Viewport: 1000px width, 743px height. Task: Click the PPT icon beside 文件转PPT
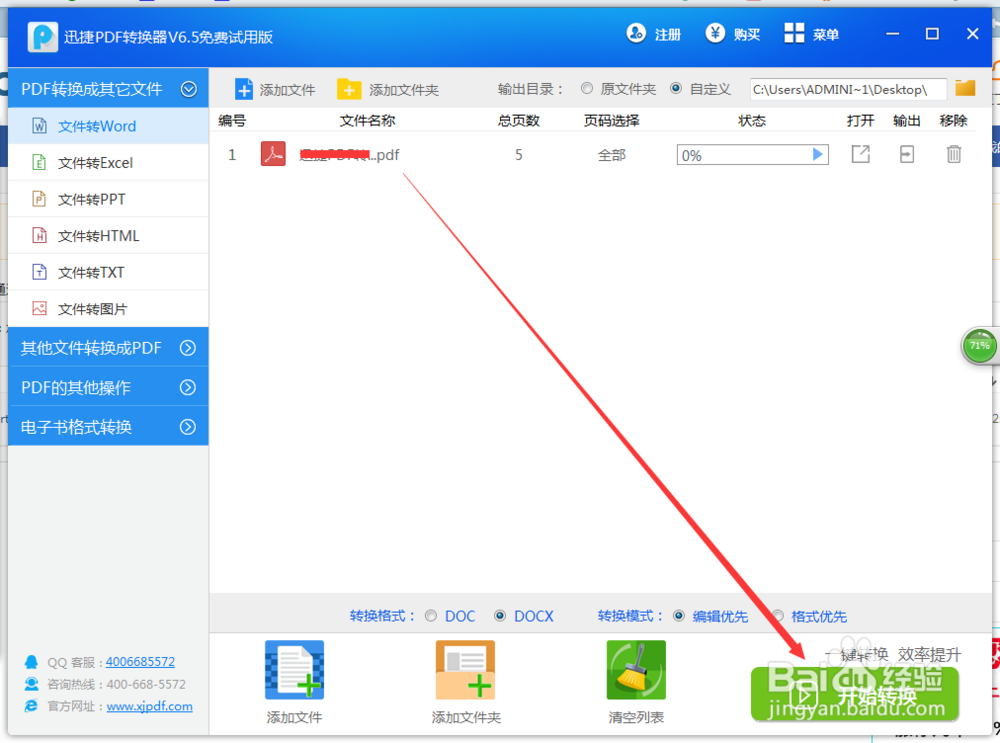click(x=40, y=199)
